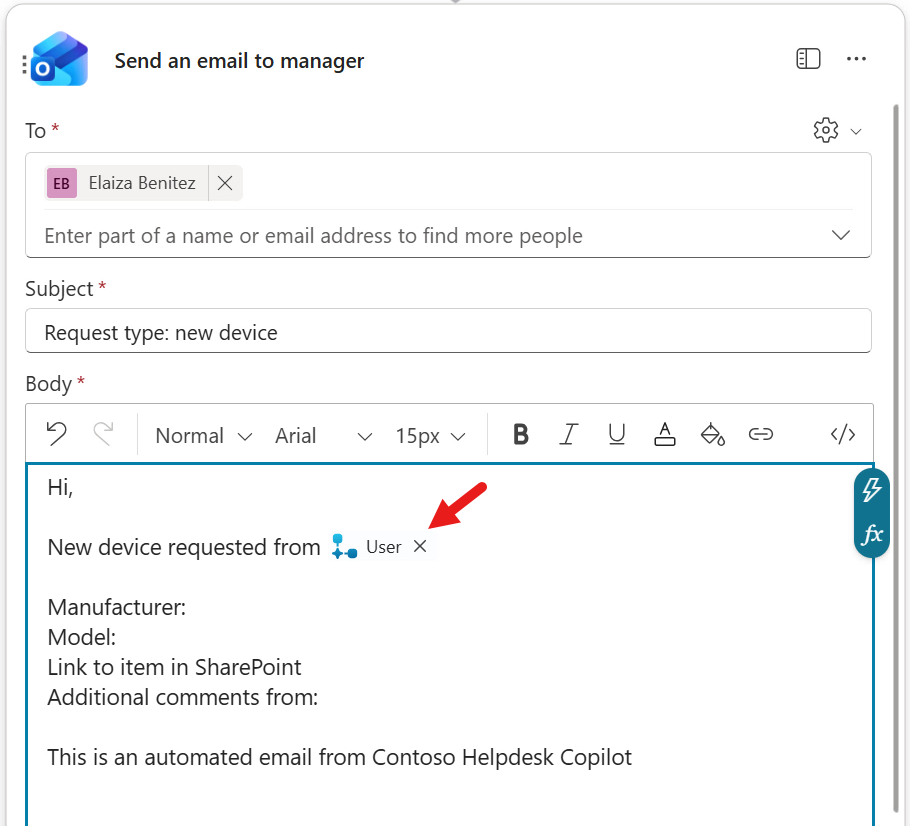Click inside the Subject field
Image resolution: width=910 pixels, height=826 pixels.
(x=300, y=331)
